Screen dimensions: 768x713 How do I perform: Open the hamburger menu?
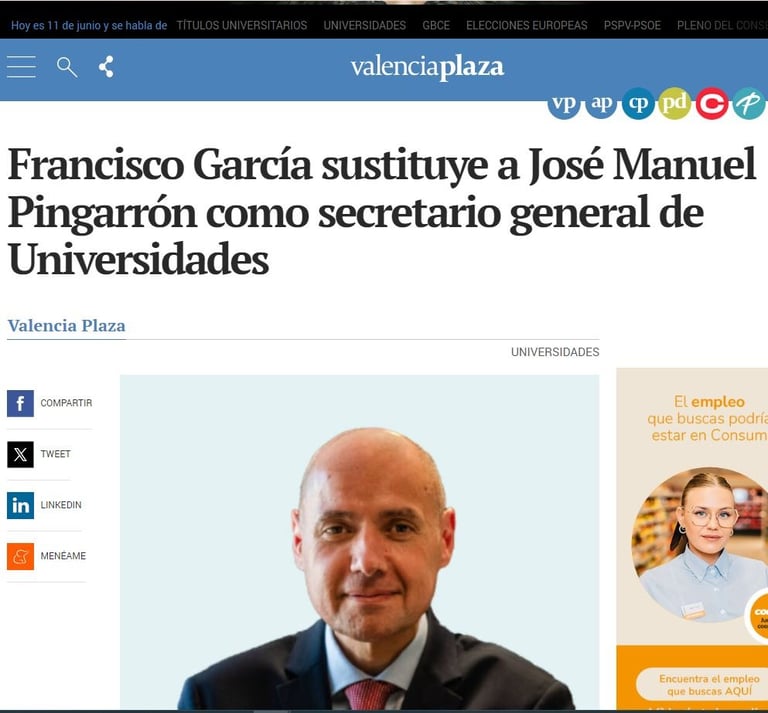tap(21, 67)
